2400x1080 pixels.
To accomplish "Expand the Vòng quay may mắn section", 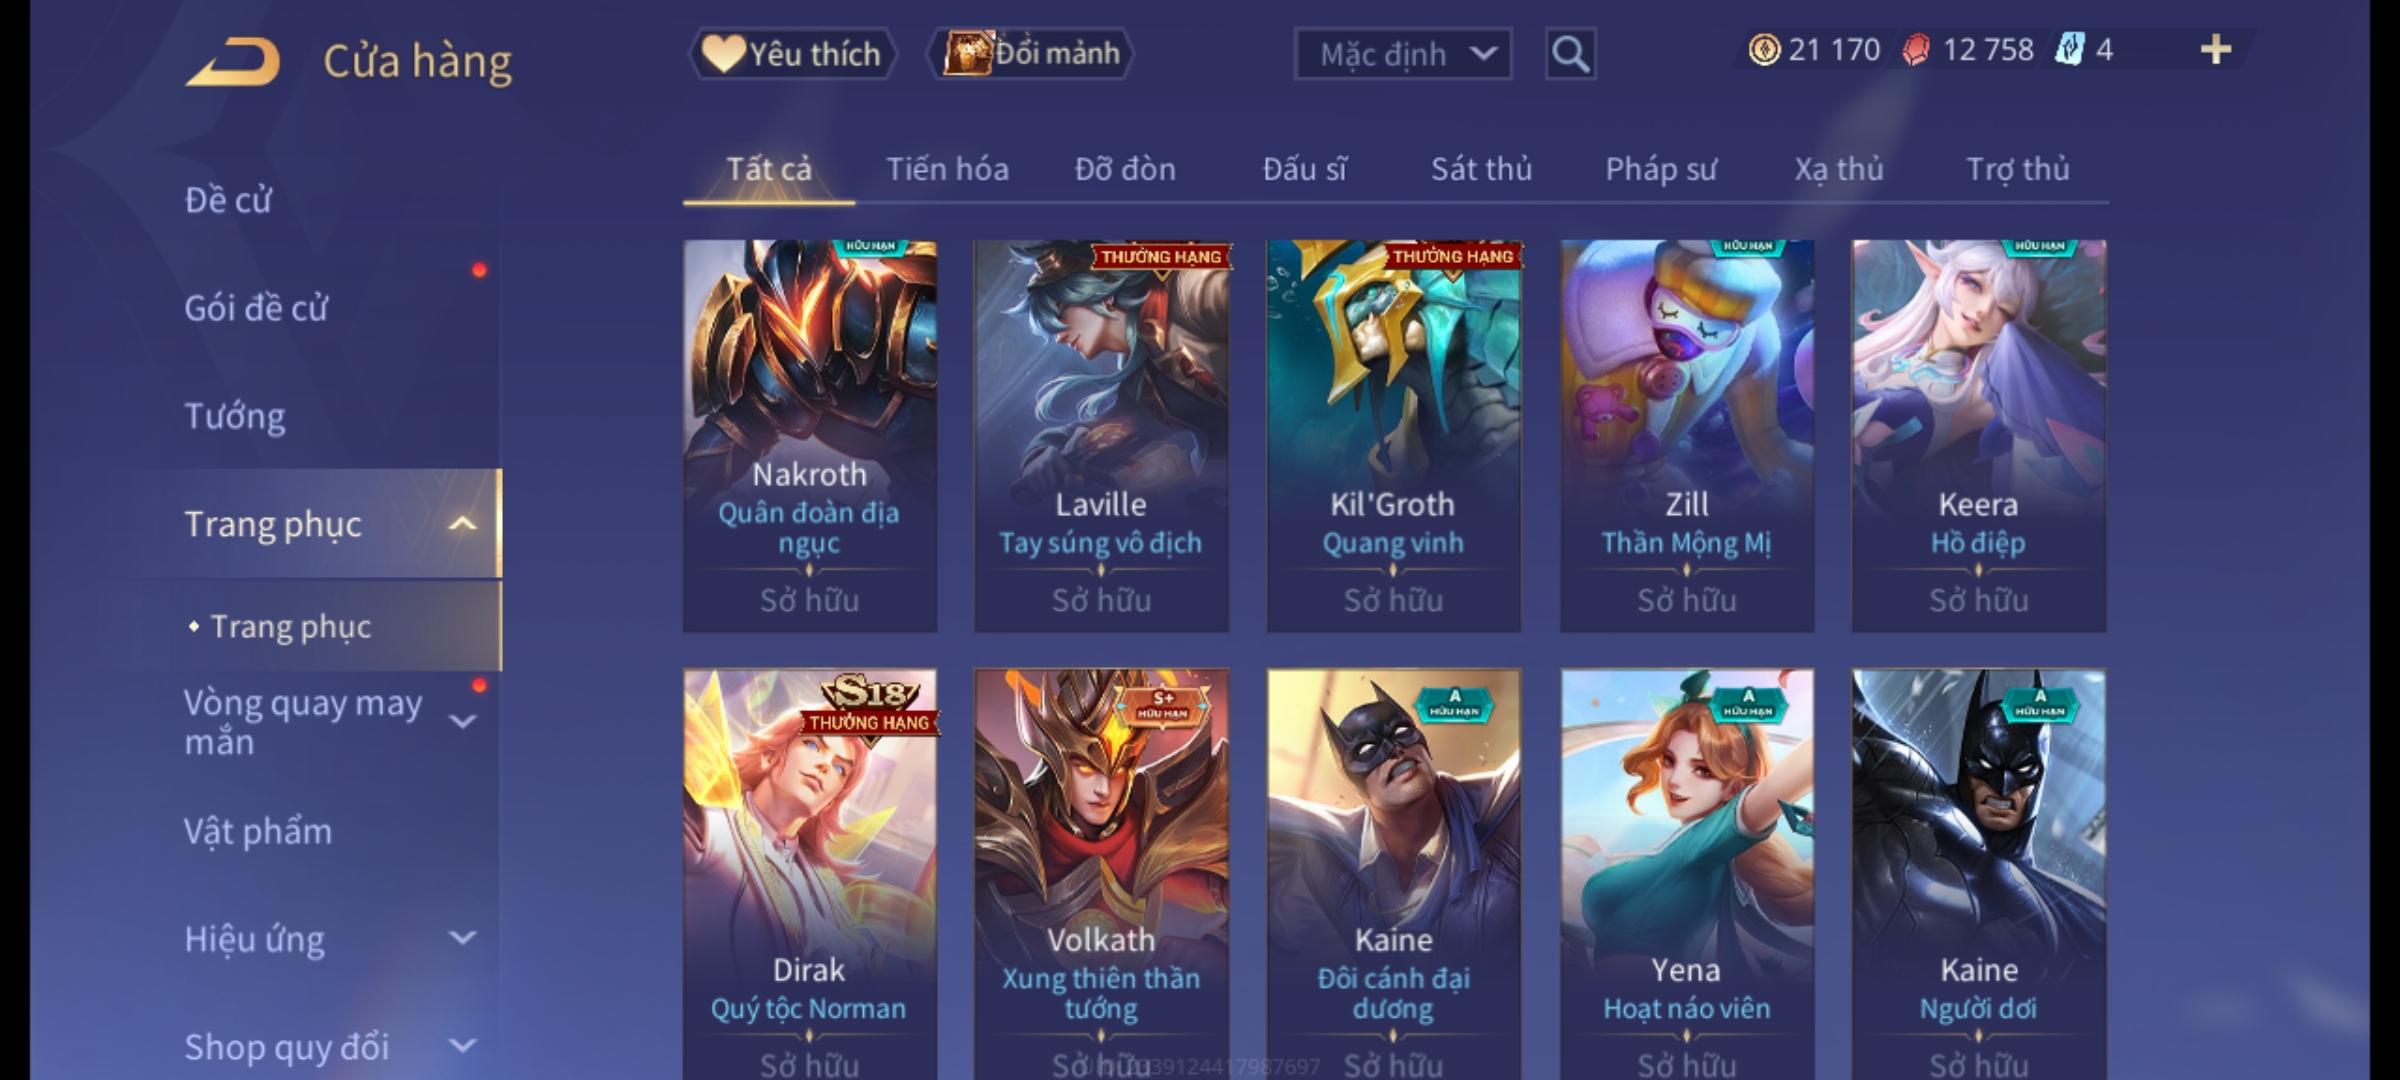I will (462, 721).
